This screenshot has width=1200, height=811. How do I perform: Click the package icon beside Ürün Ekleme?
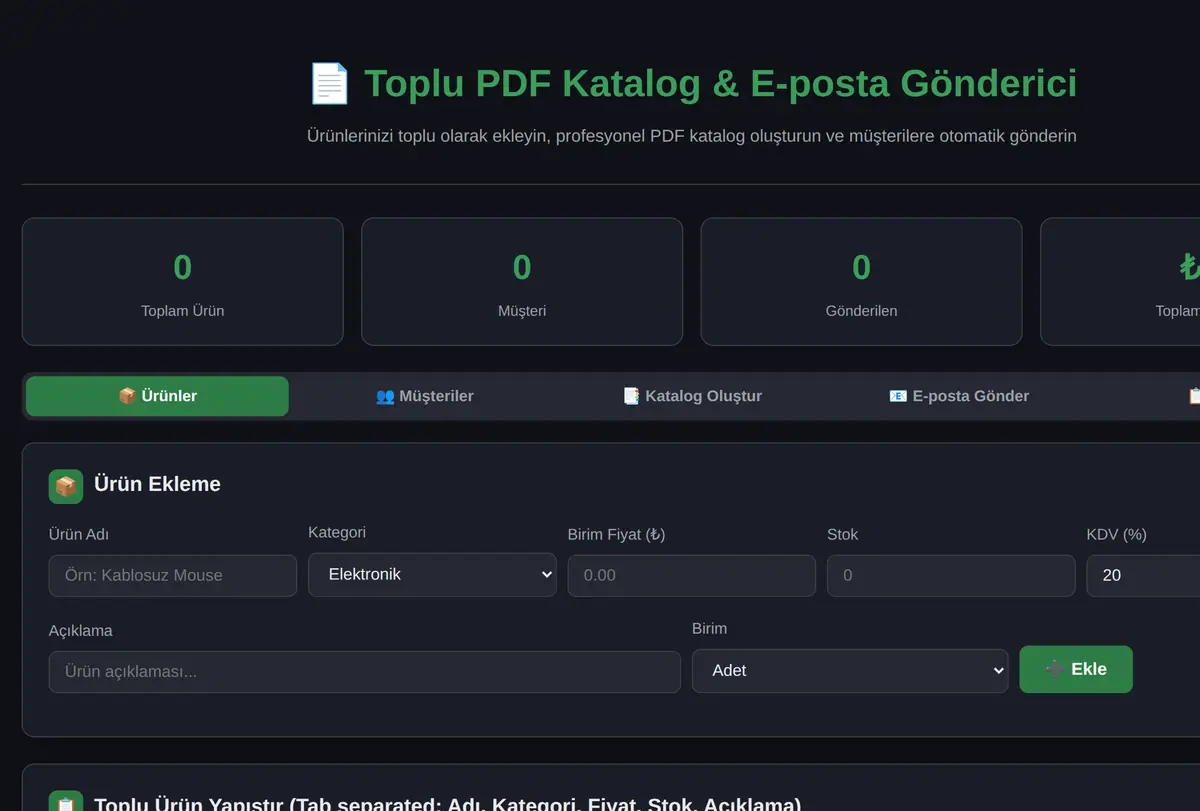pos(66,486)
